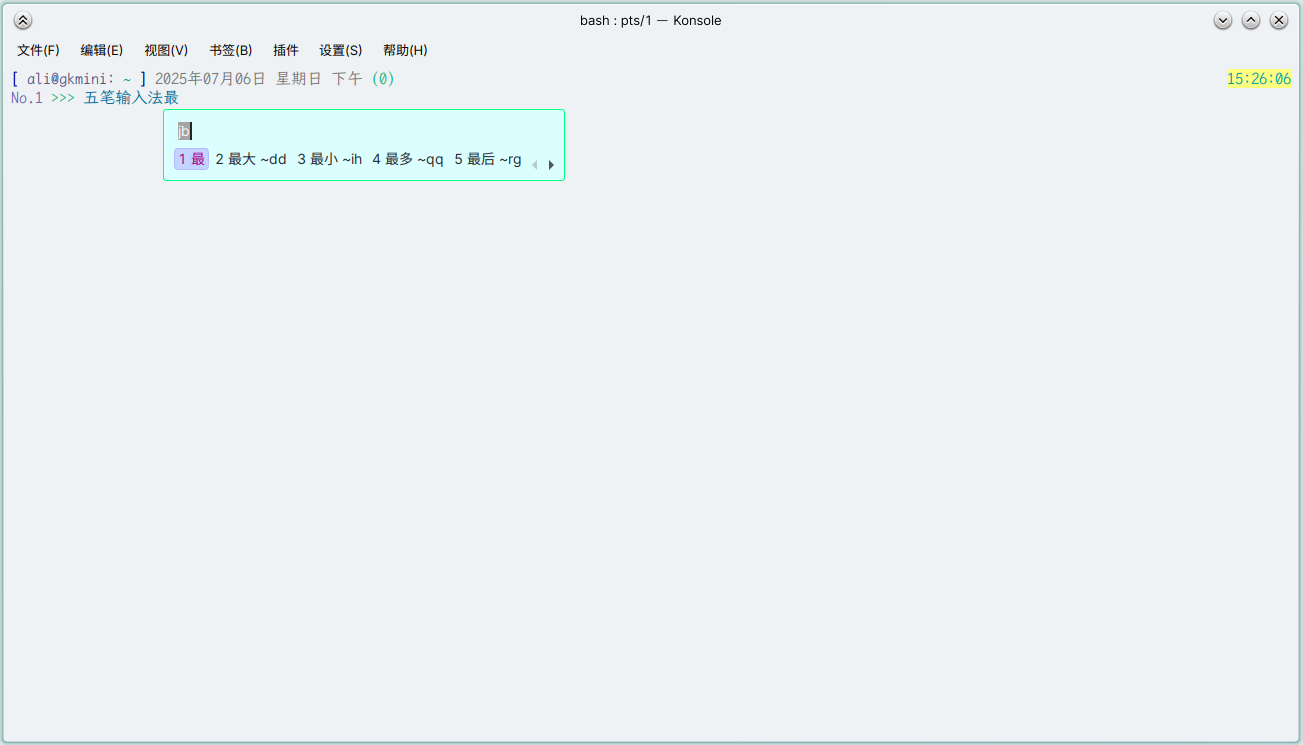Click the No.1 prompt label
This screenshot has height=745, width=1303.
27,98
